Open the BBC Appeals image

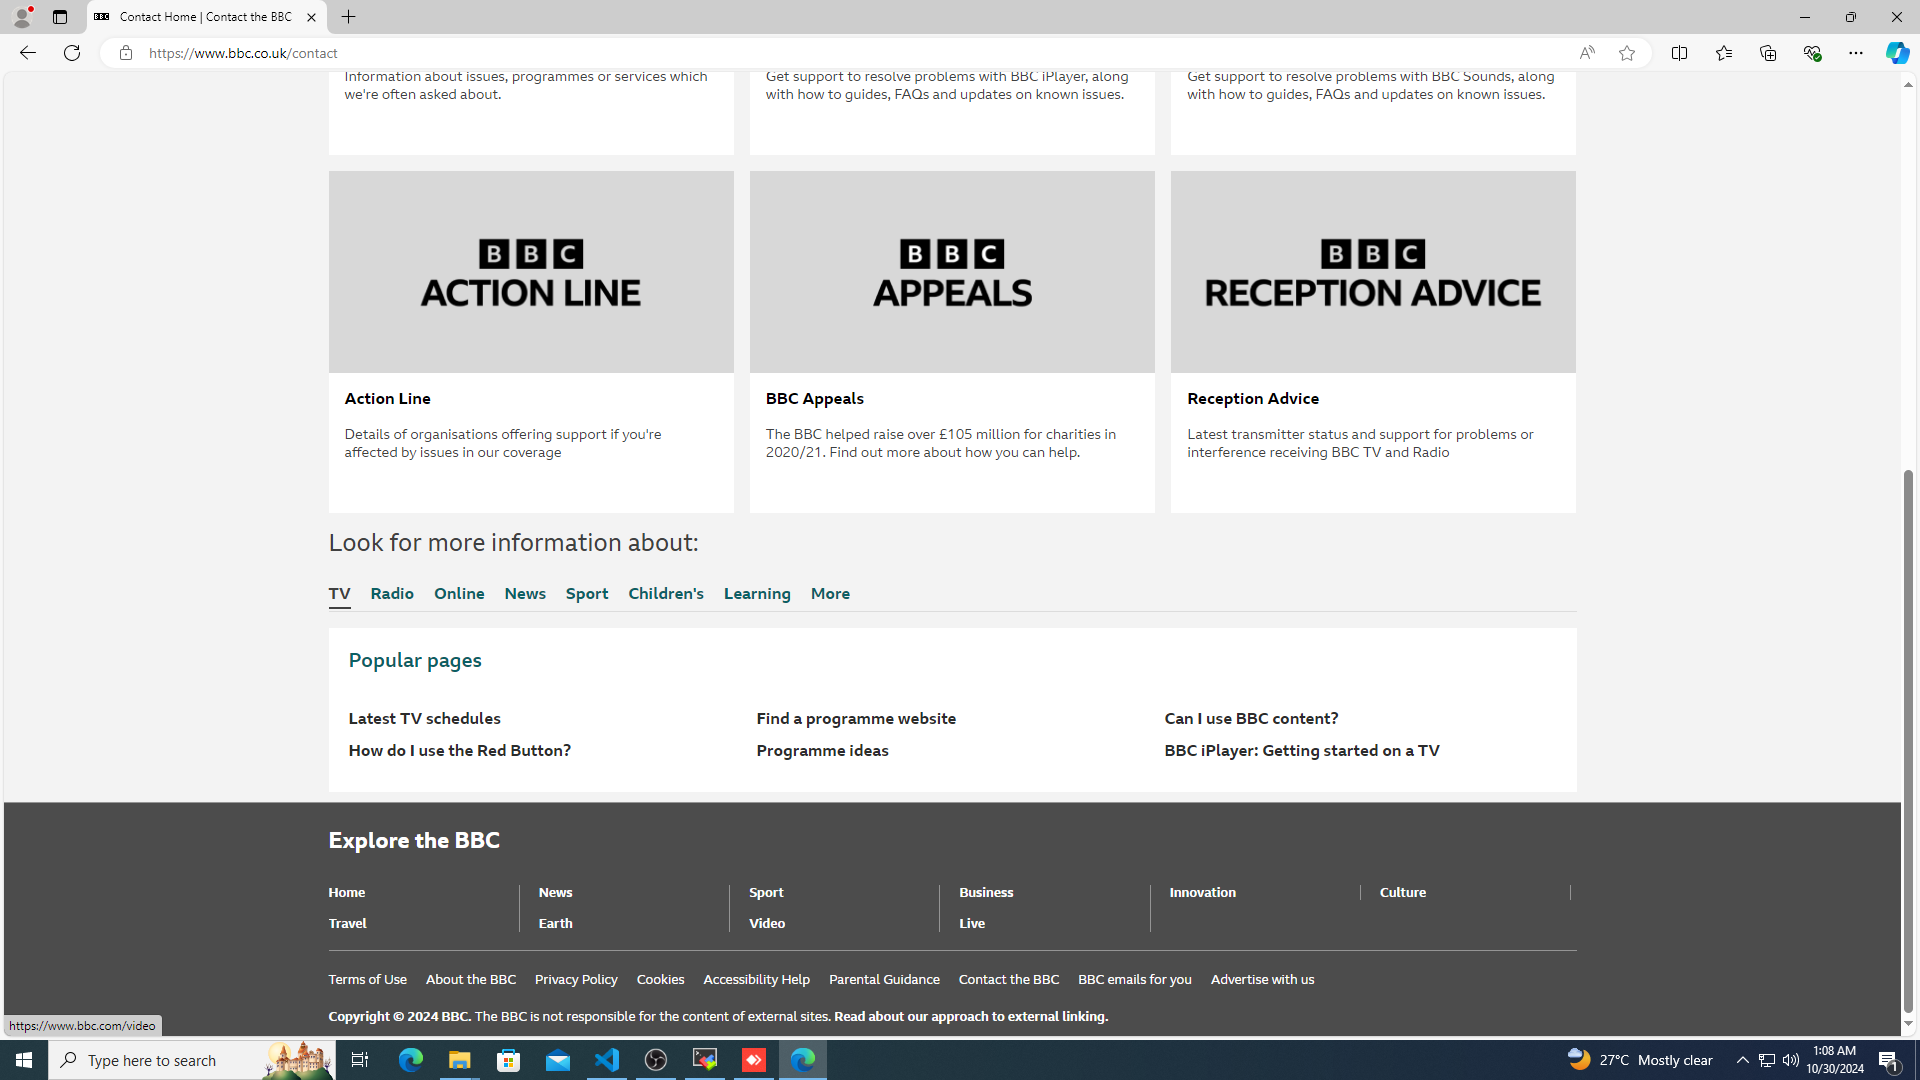pyautogui.click(x=952, y=272)
